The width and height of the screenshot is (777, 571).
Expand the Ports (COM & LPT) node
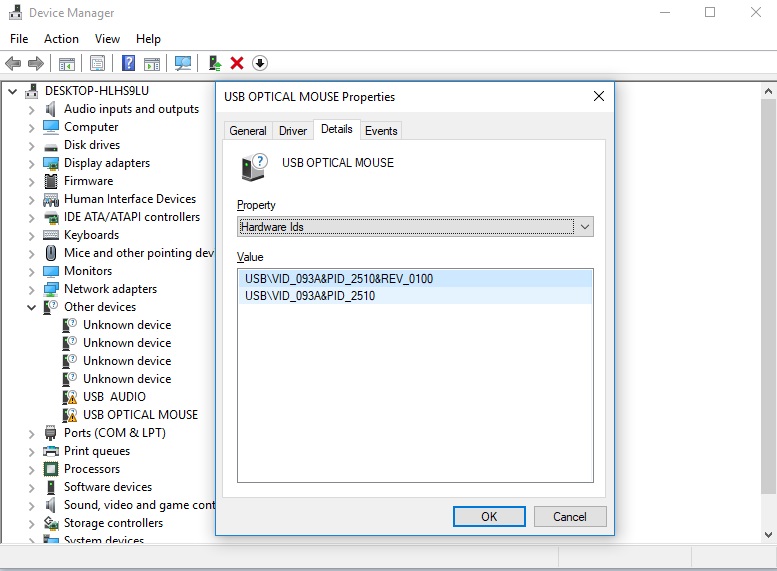click(32, 434)
